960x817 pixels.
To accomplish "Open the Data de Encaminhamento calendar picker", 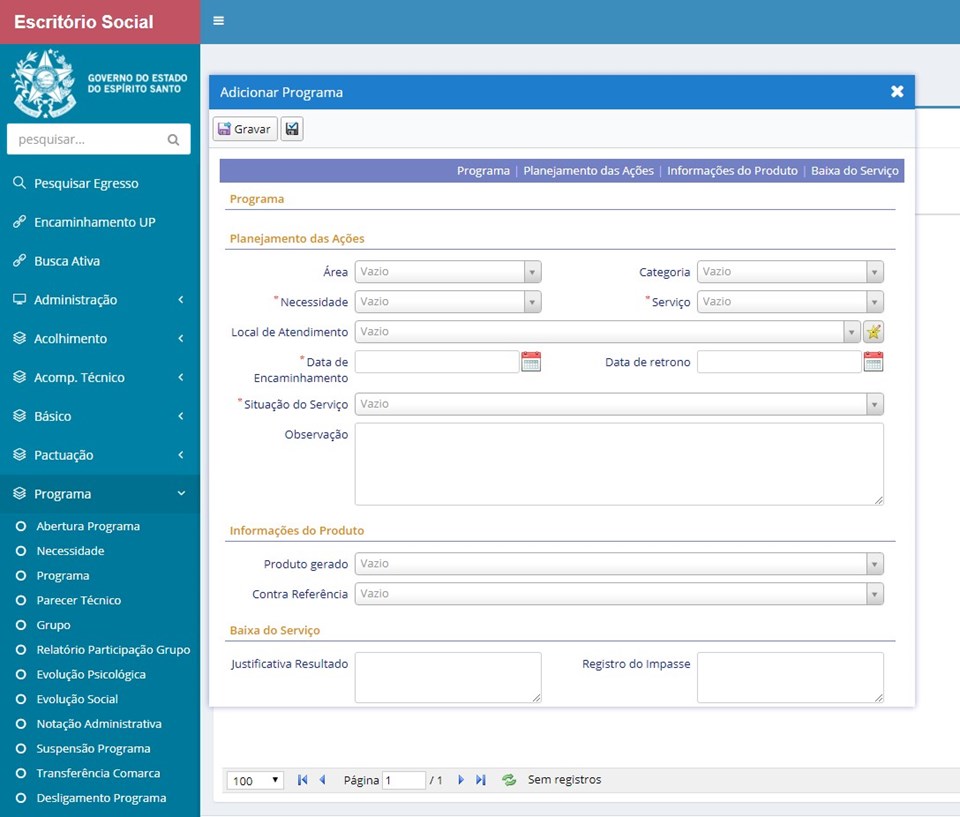I will (x=531, y=362).
